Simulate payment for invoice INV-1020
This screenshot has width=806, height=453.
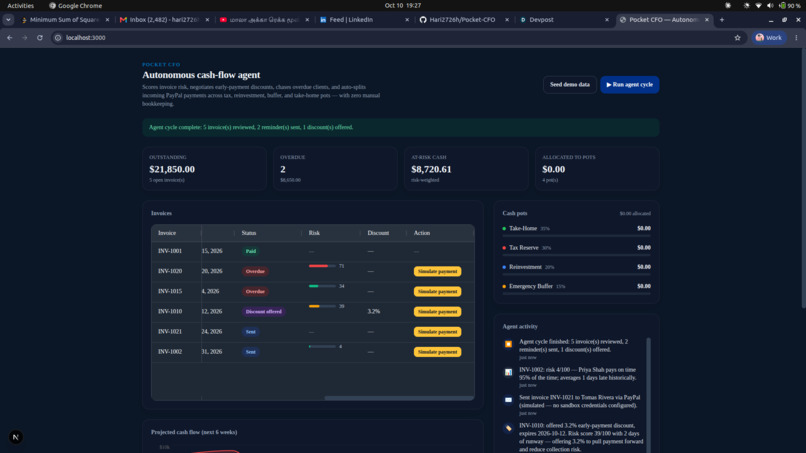(437, 271)
